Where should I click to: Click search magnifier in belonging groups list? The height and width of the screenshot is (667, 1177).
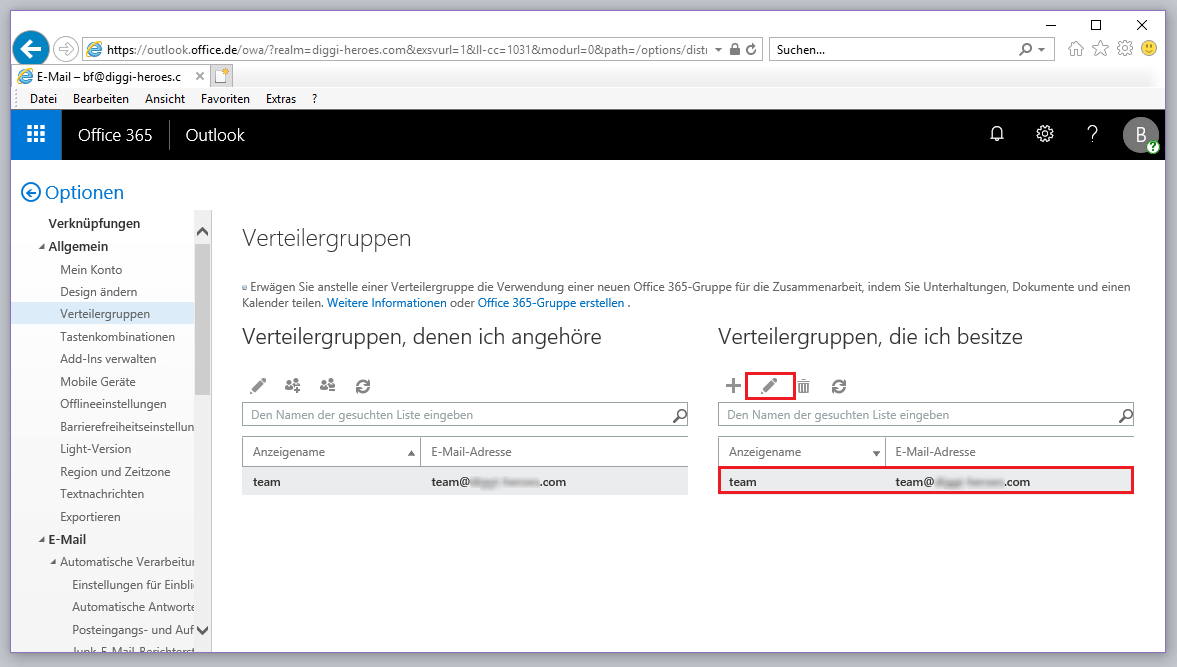(x=679, y=415)
